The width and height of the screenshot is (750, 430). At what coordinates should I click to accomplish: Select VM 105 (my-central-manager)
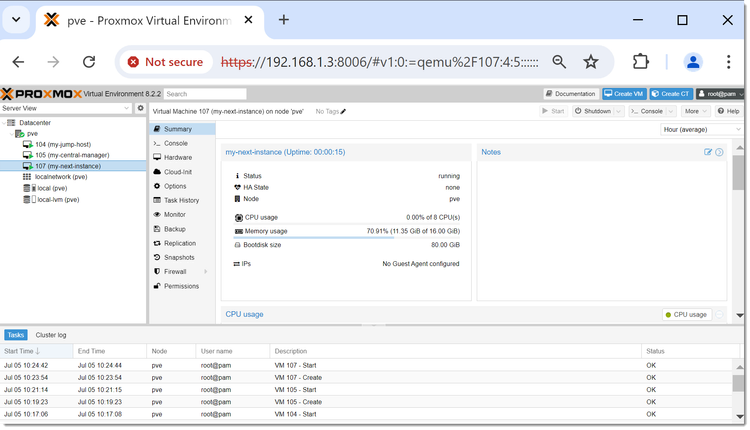coord(72,155)
